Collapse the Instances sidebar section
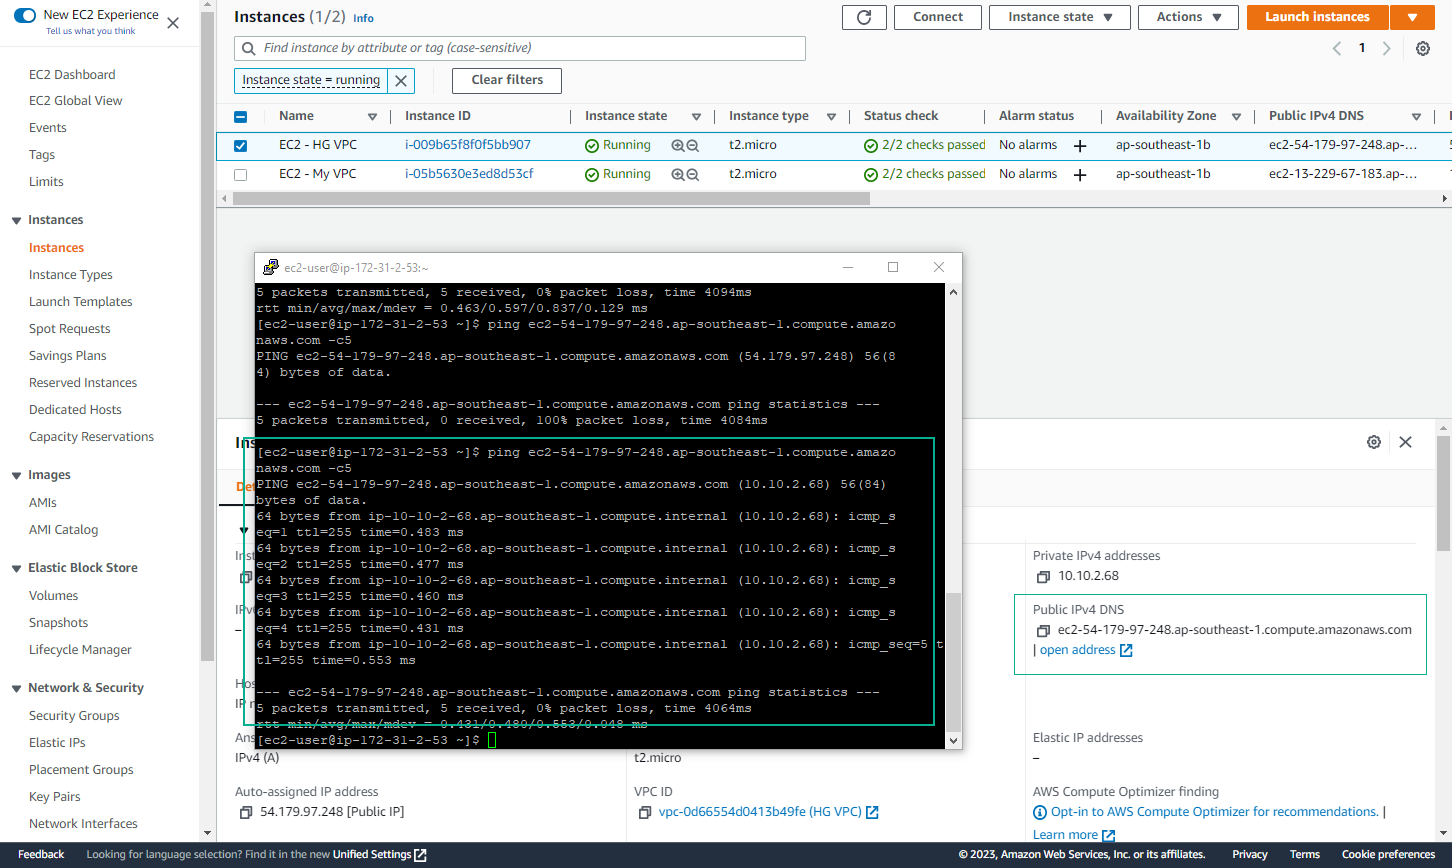Screen dimensions: 1452x868 pyautogui.click(x=16, y=221)
